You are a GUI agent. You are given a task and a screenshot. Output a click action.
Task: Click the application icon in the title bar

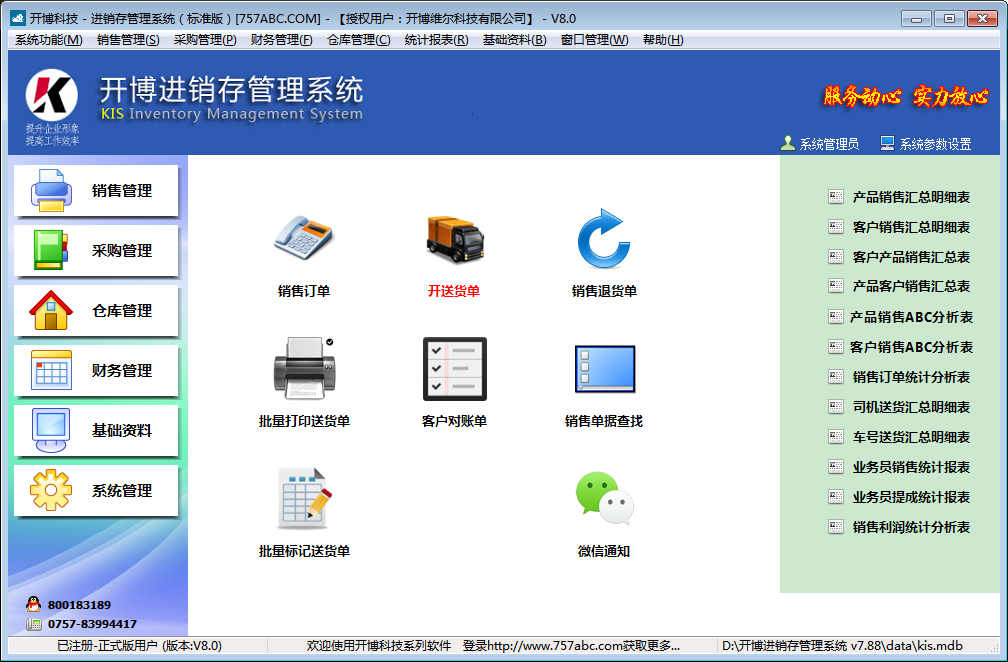coord(17,18)
